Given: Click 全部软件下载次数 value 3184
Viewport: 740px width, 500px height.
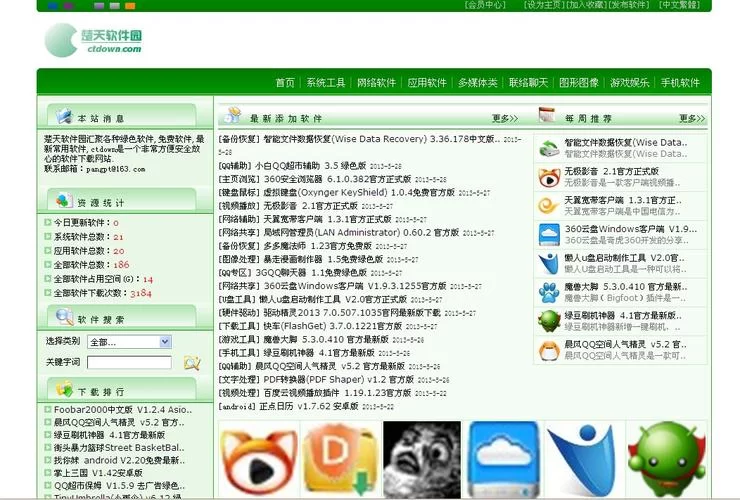Looking at the screenshot, I should click(141, 293).
